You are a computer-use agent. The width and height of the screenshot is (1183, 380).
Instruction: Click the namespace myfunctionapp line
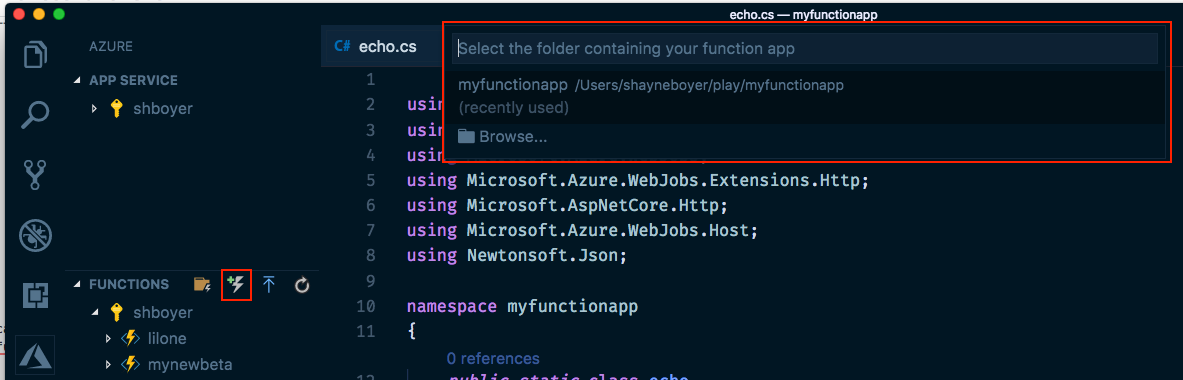point(522,307)
